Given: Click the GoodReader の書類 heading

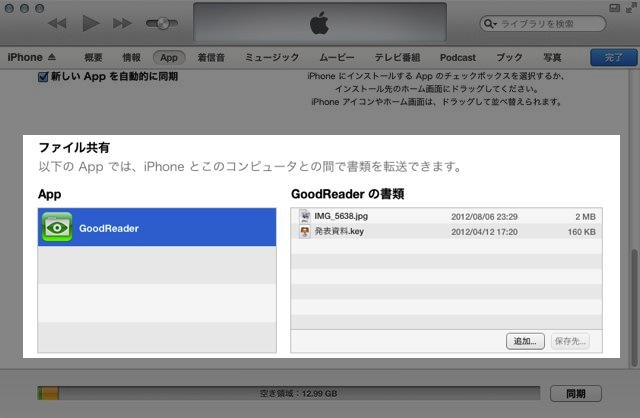Looking at the screenshot, I should [x=348, y=194].
